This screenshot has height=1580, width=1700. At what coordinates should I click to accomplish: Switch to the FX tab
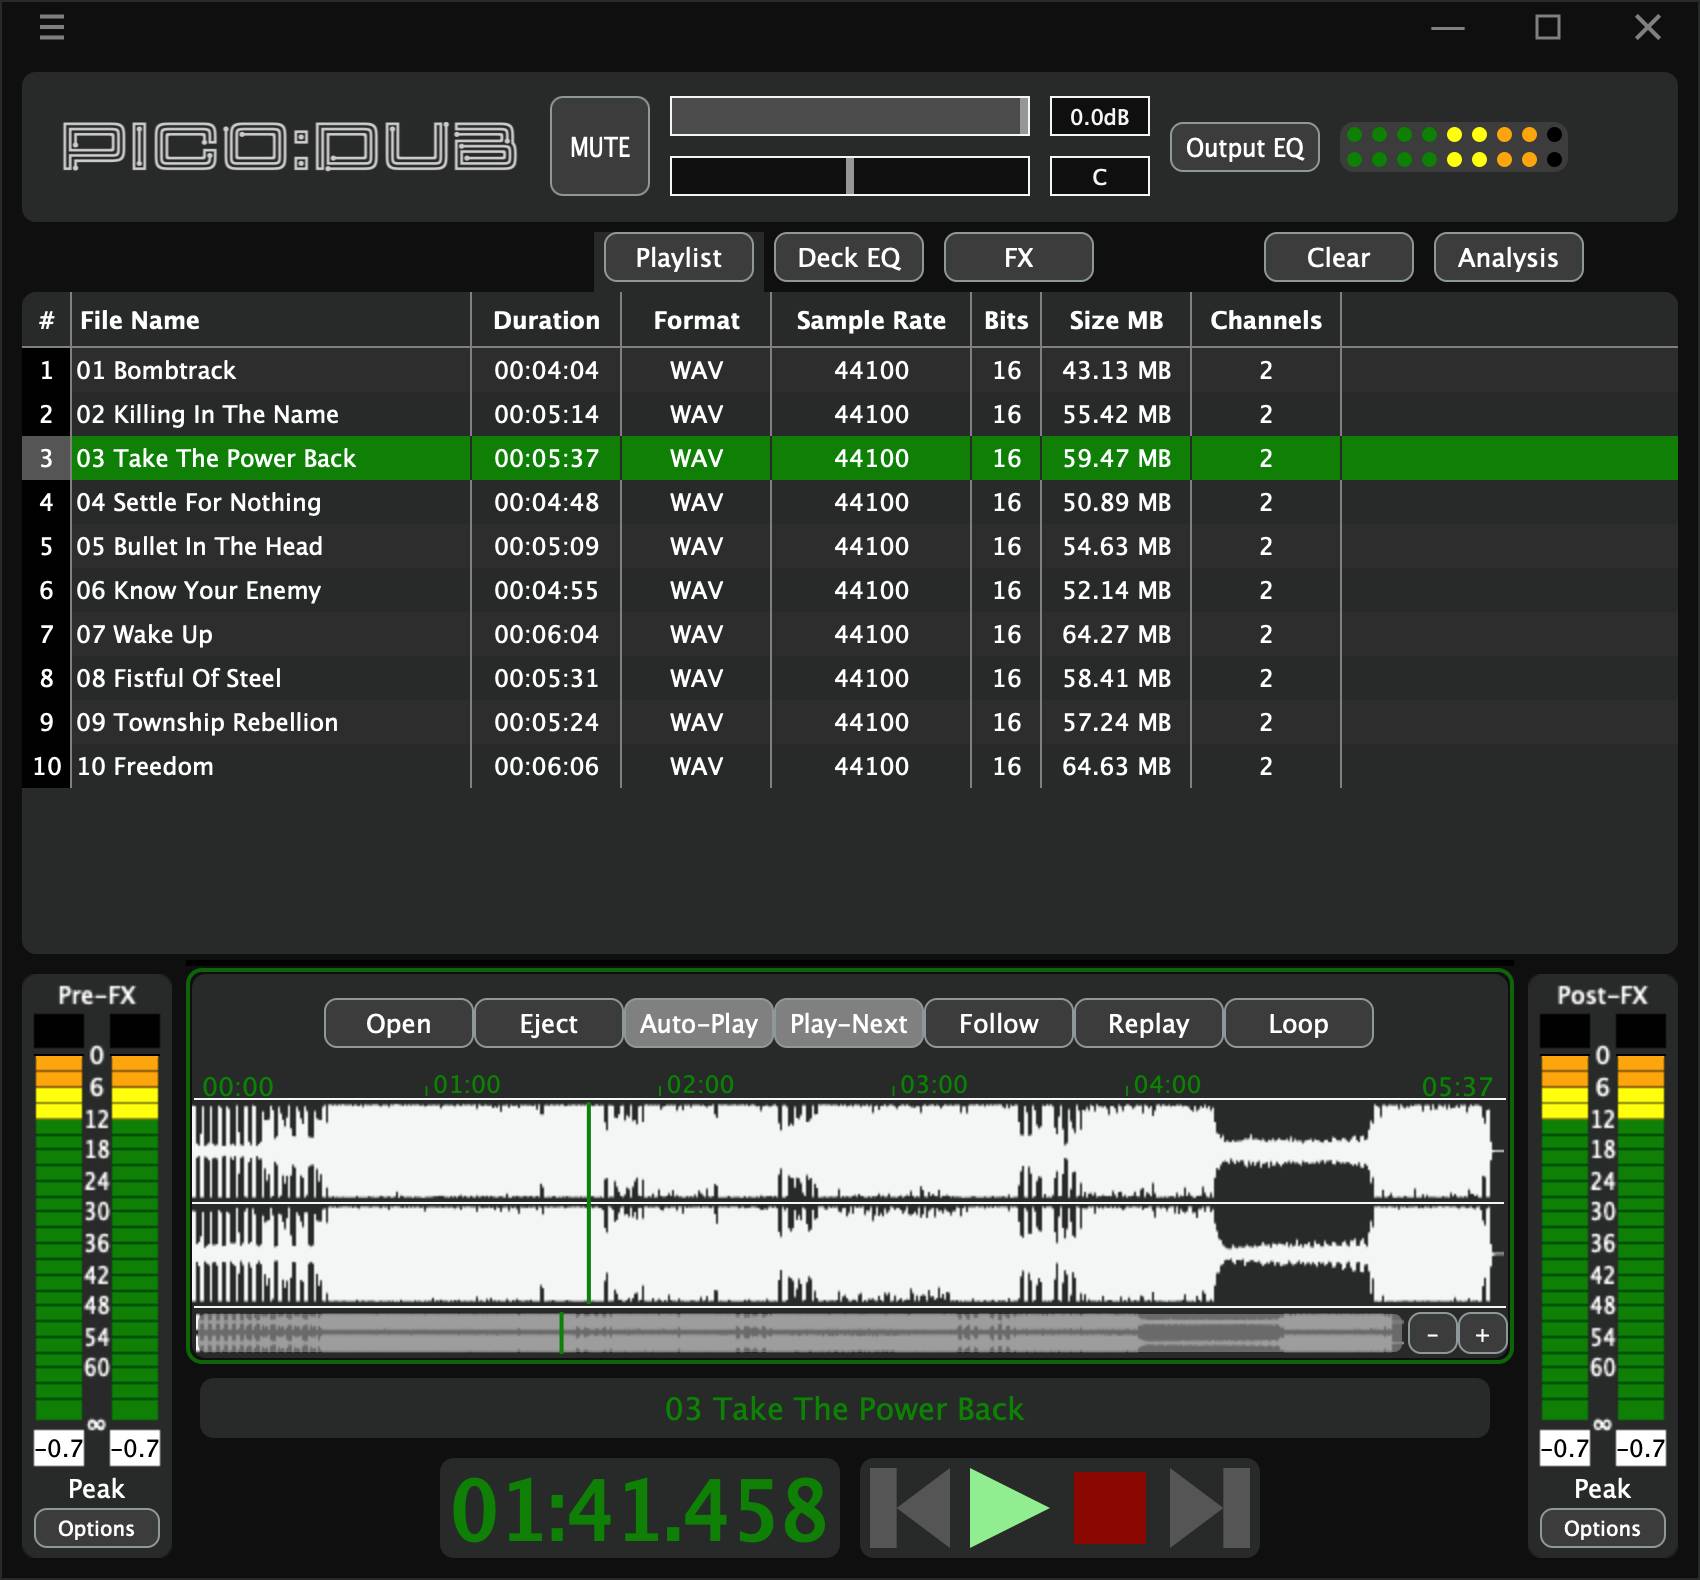tap(1018, 257)
